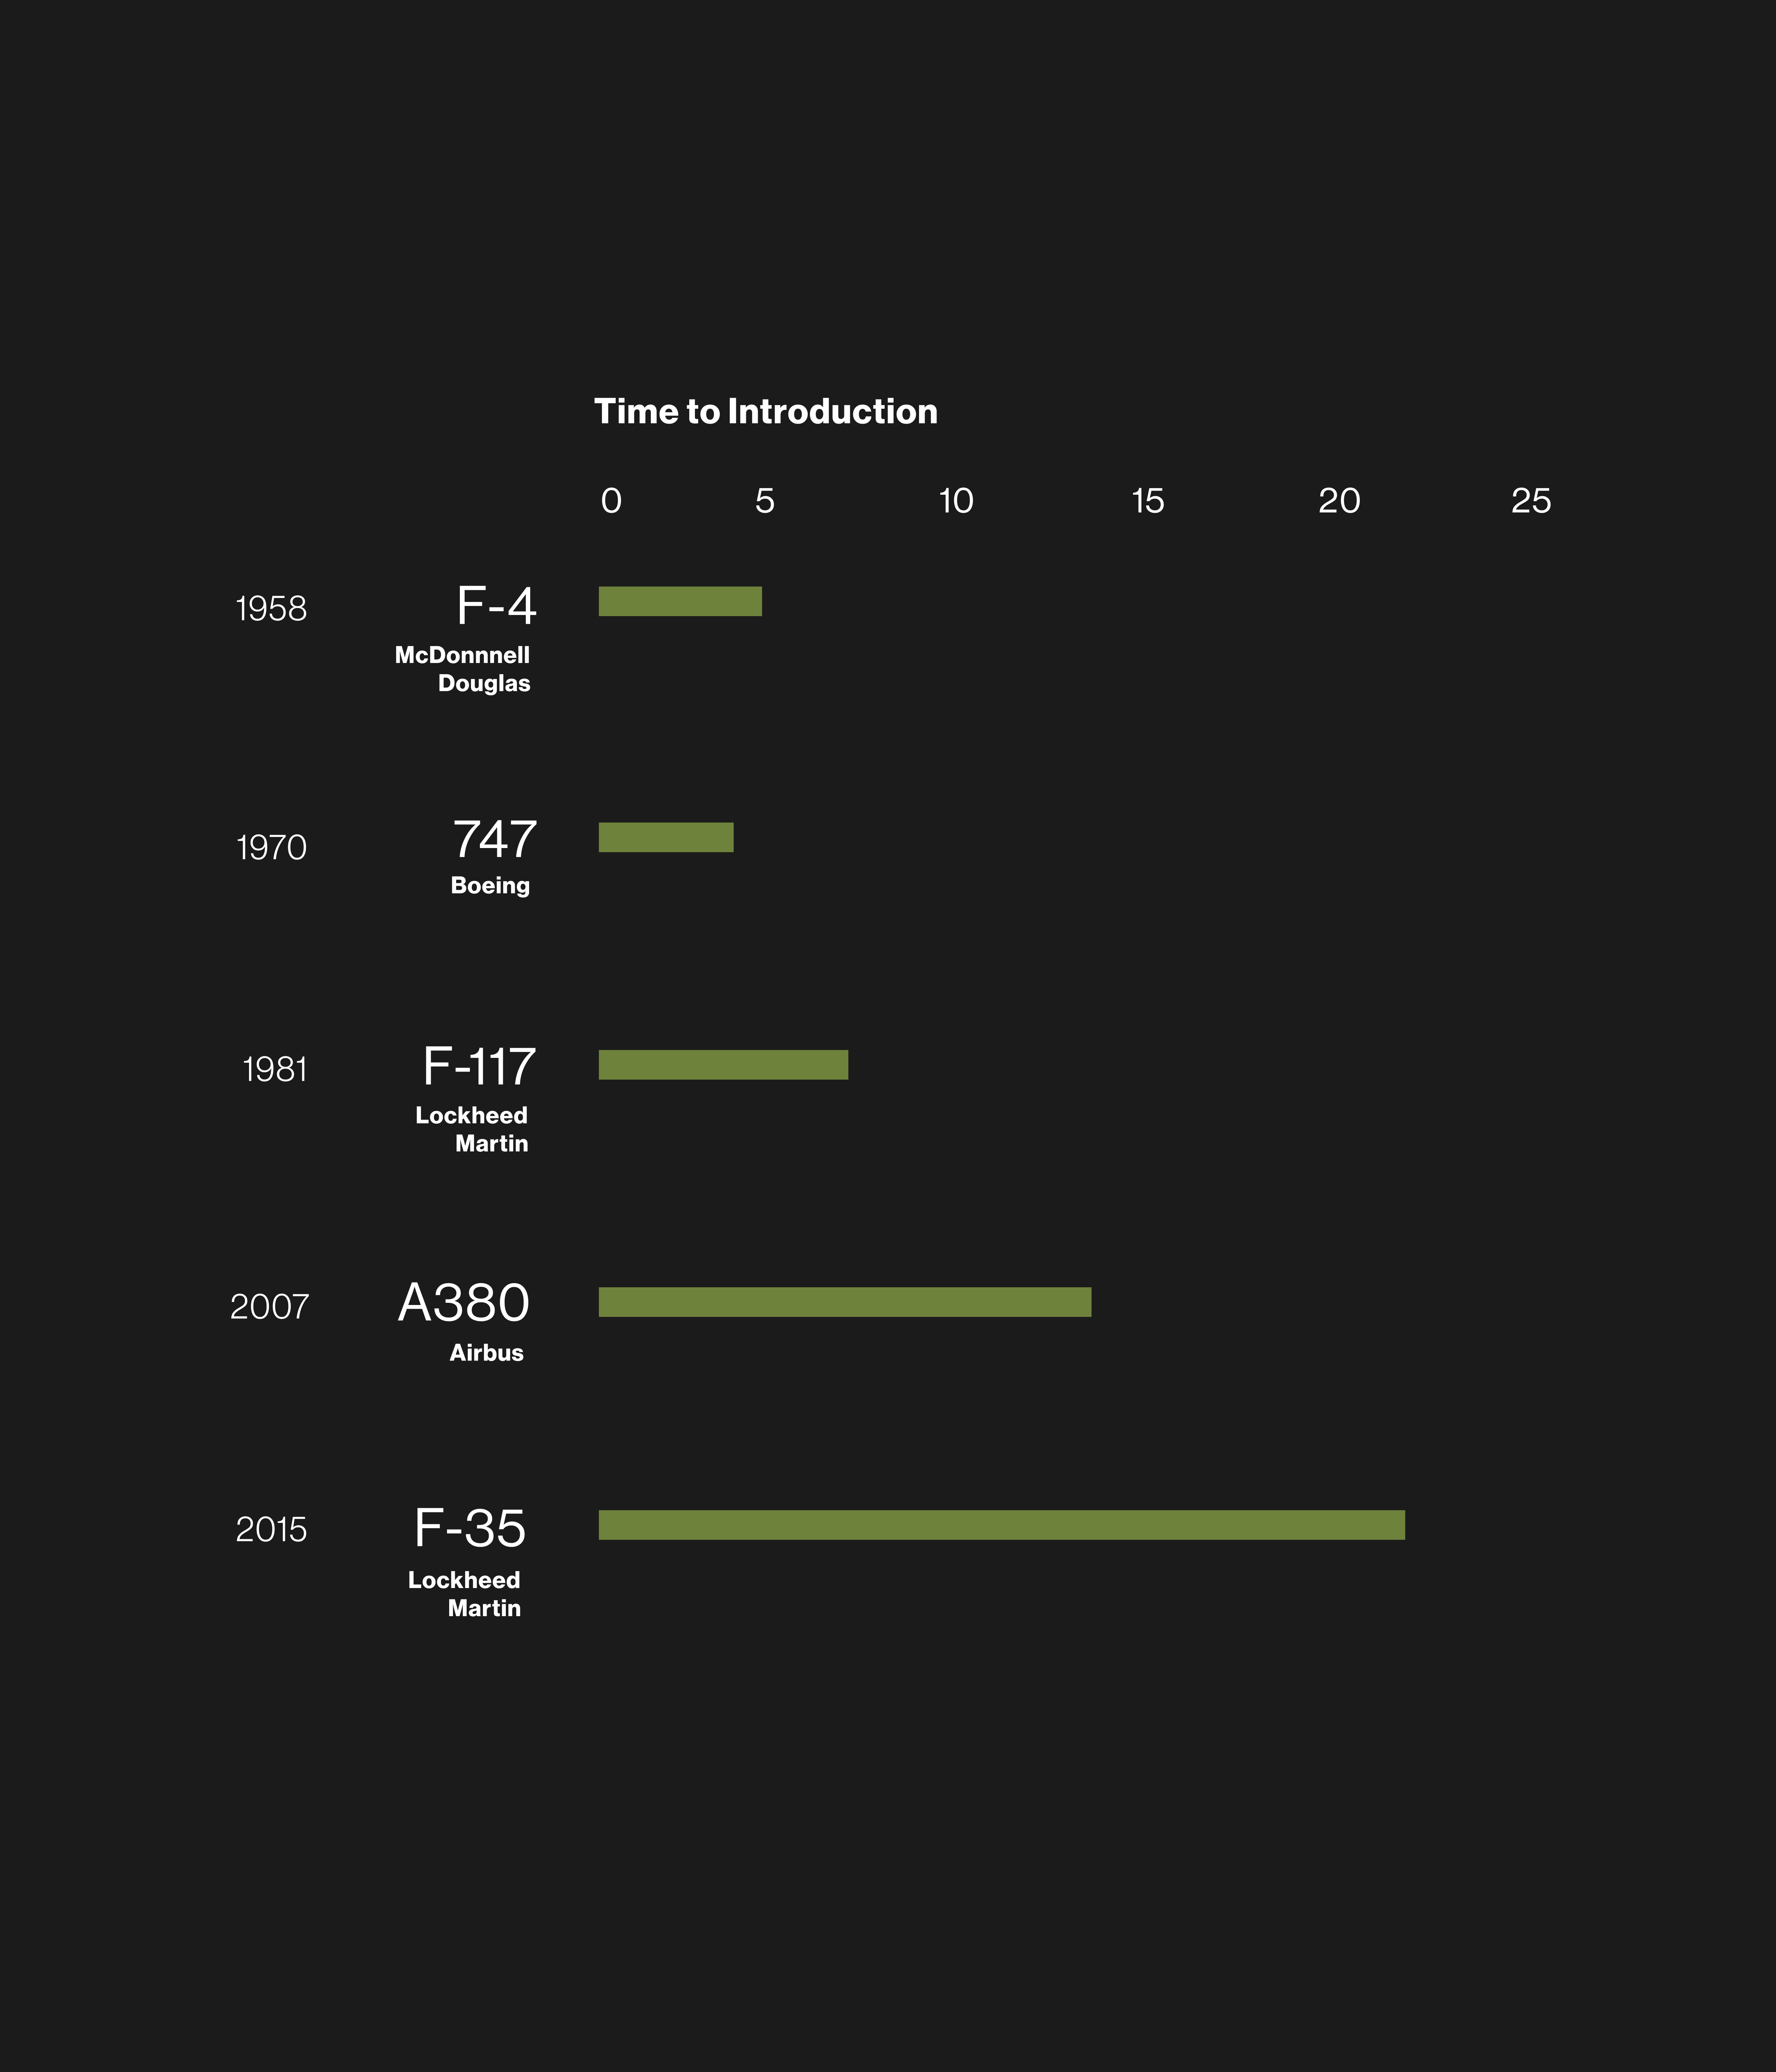This screenshot has height=2072, width=1776.
Task: Click the F-4 aircraft label
Action: (x=496, y=606)
